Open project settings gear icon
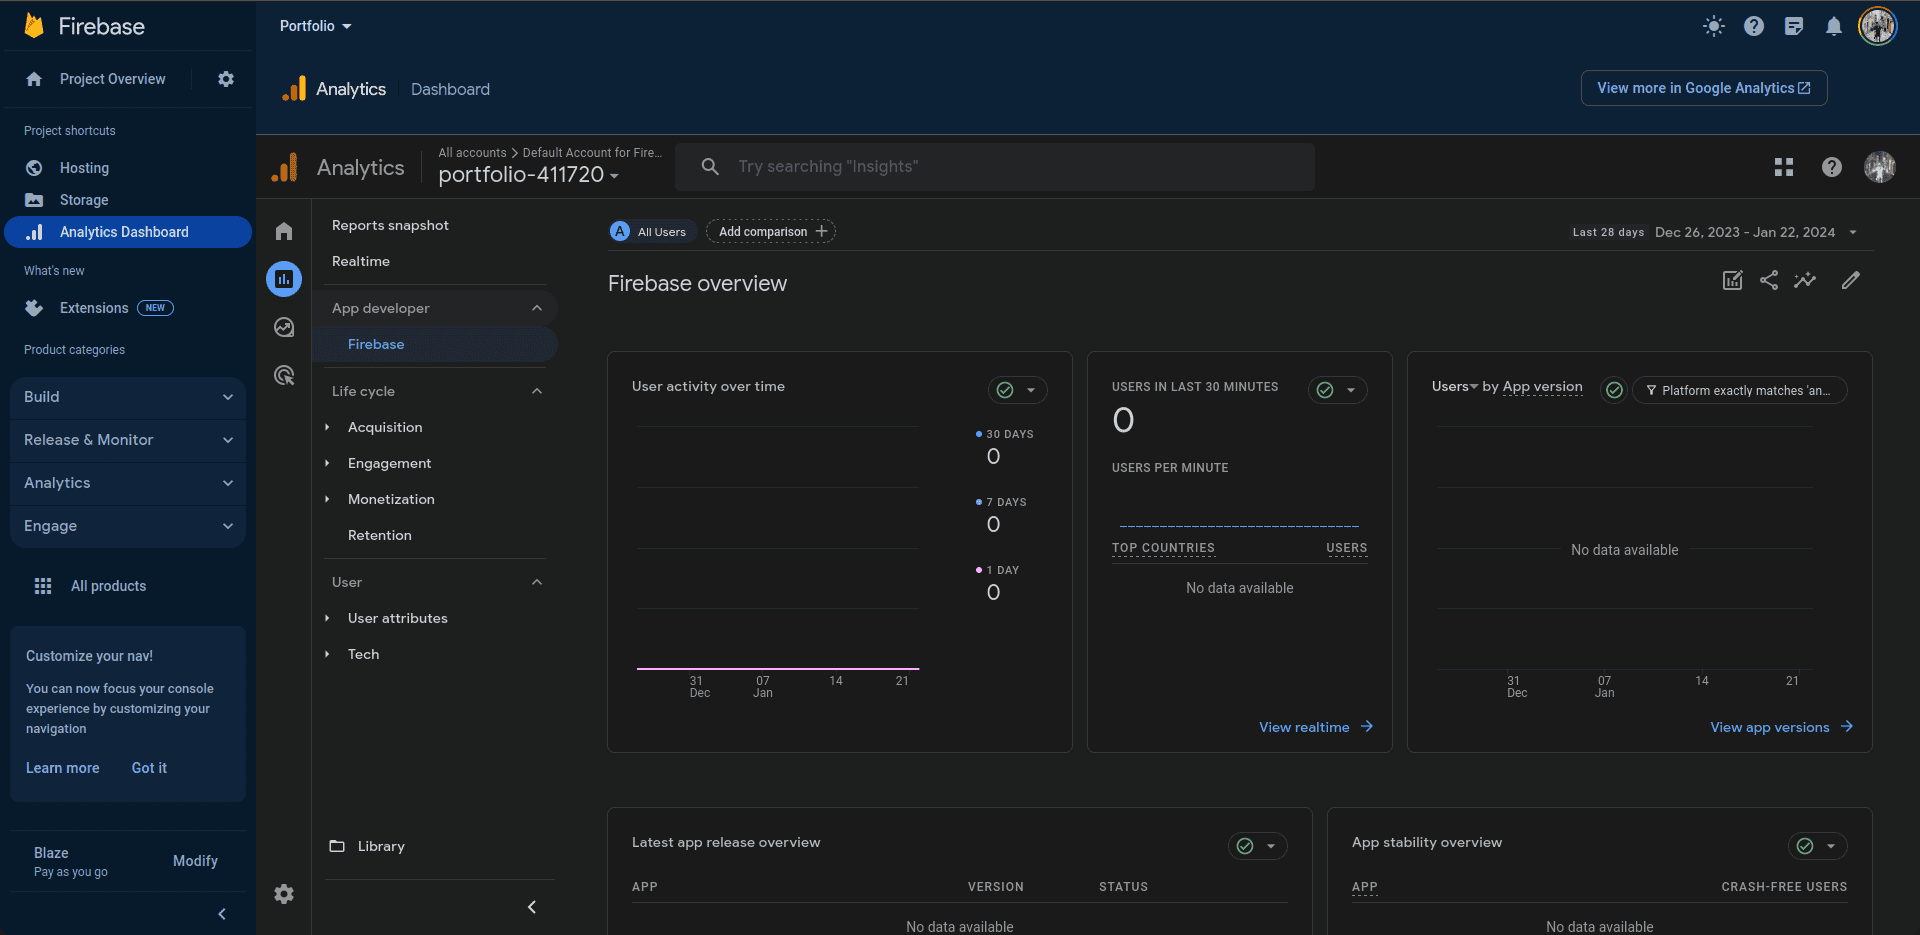The height and width of the screenshot is (935, 1920). point(226,79)
